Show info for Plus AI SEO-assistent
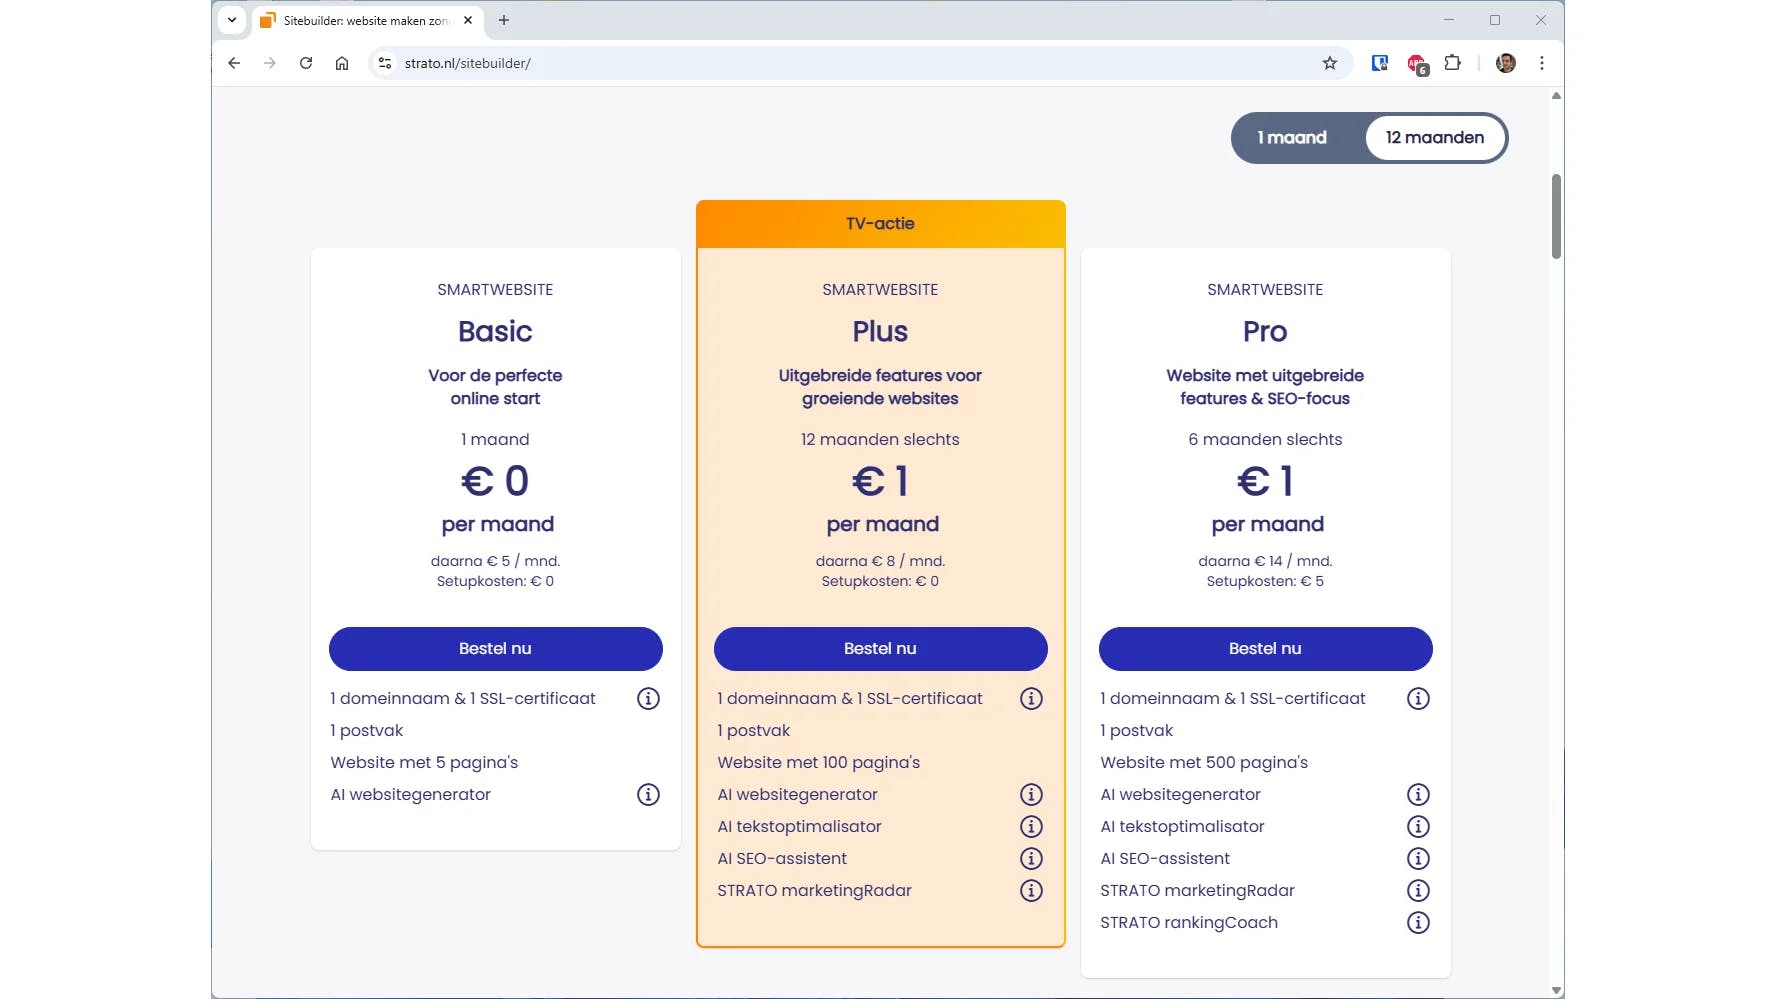The height and width of the screenshot is (999, 1776). point(1031,859)
